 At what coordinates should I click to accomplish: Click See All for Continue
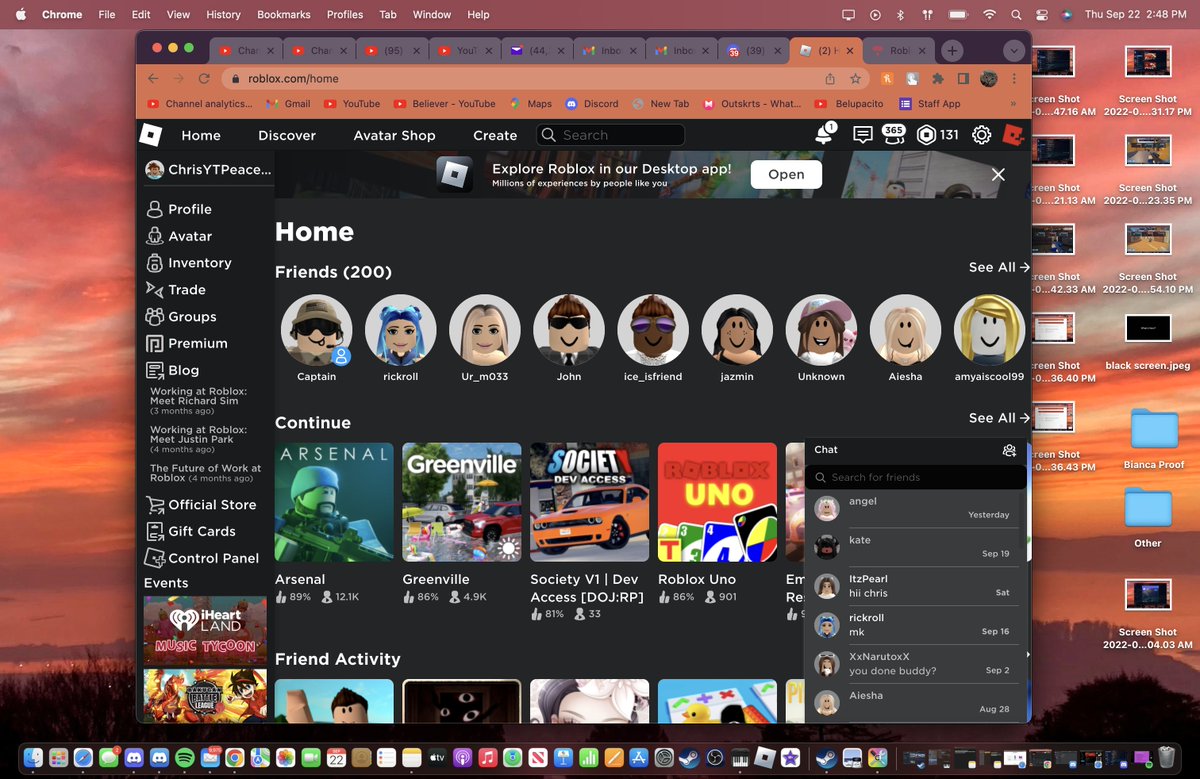pos(999,418)
